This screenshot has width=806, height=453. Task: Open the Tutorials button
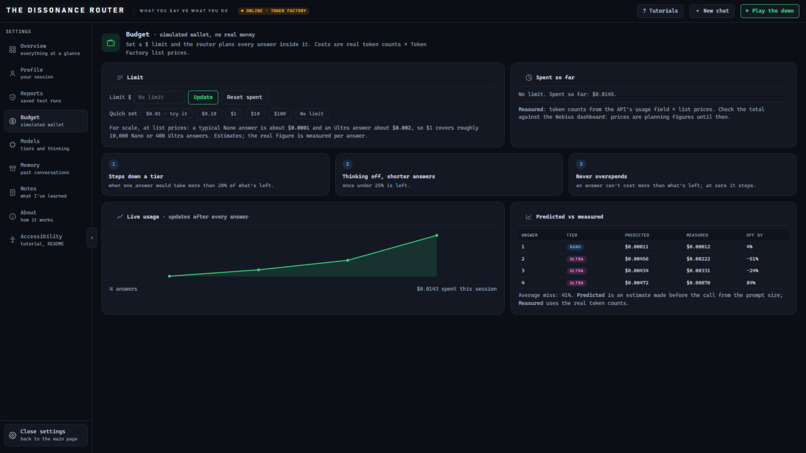(x=660, y=11)
